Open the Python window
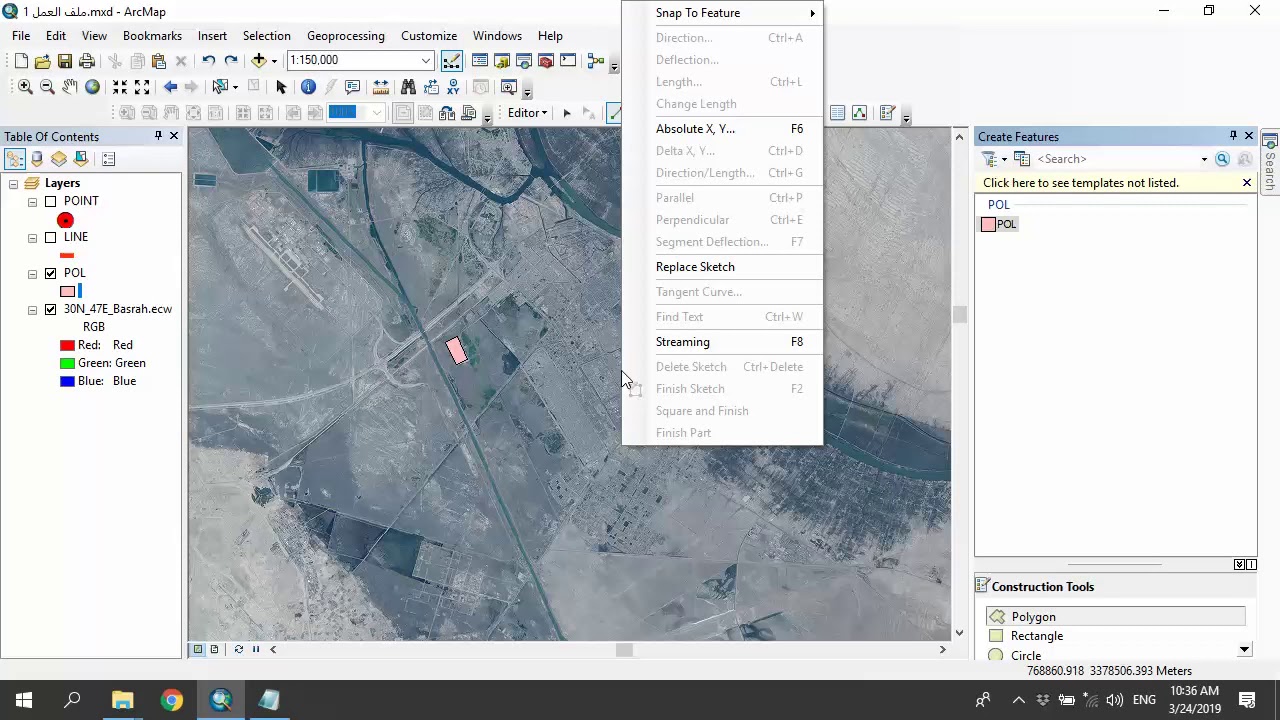This screenshot has height=720, width=1280. (568, 60)
